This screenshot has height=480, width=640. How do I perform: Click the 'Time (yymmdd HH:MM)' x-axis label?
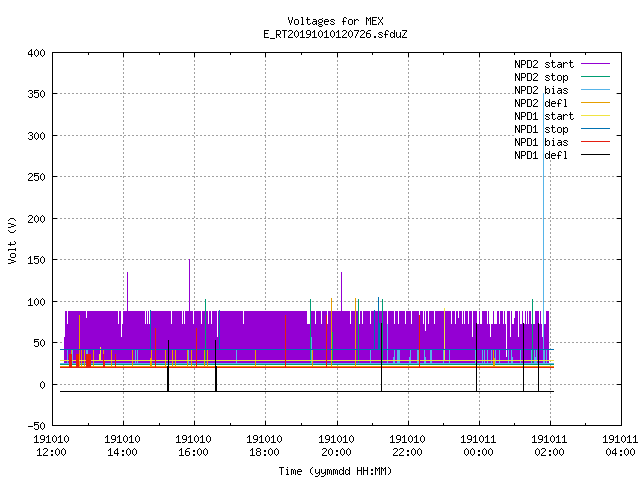[335, 471]
